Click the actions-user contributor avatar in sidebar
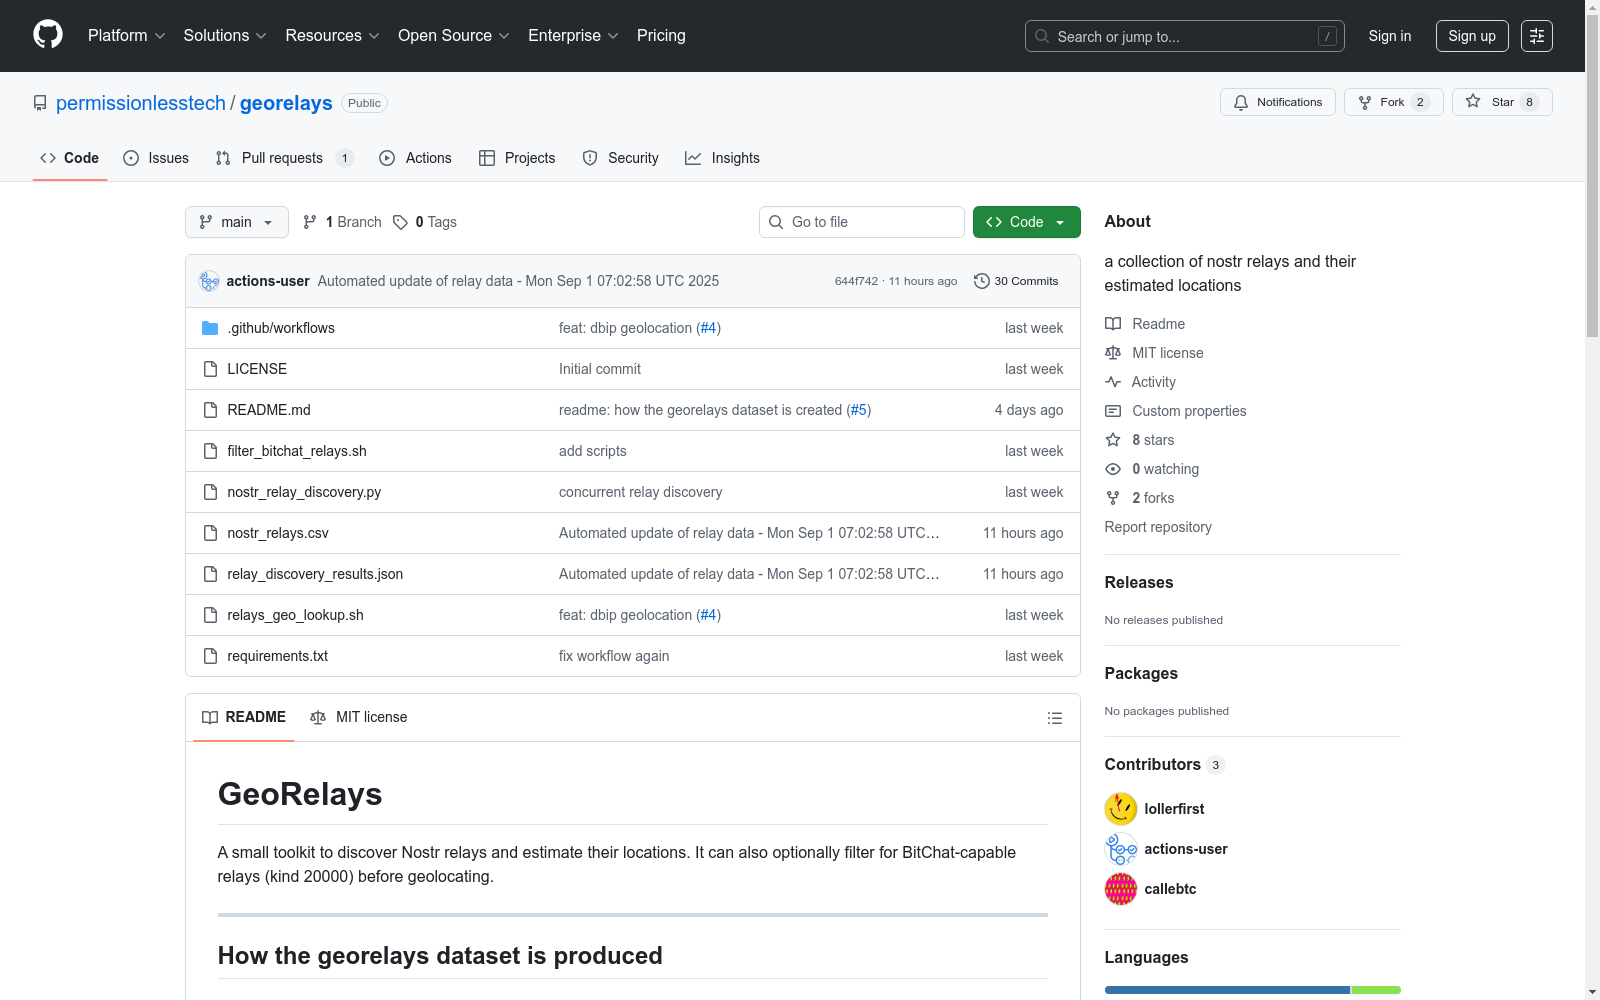Screen dimensions: 1600x1000 pyautogui.click(x=1121, y=849)
